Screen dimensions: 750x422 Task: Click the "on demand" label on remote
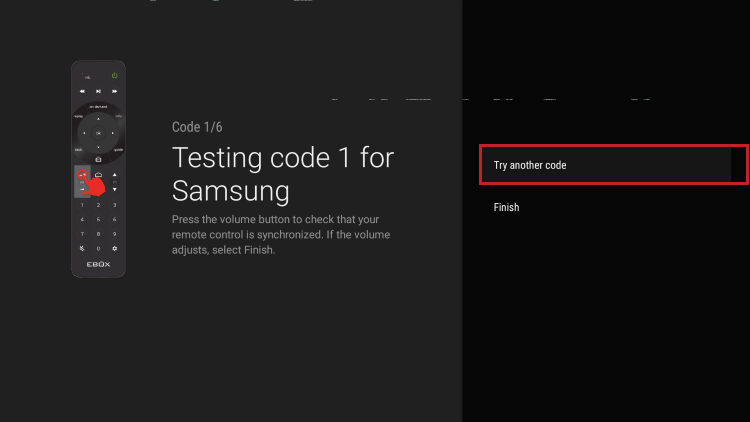click(x=98, y=105)
